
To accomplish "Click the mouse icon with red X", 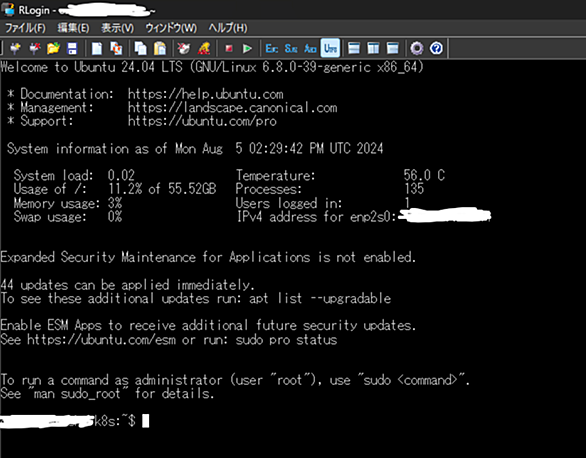I will tap(184, 48).
